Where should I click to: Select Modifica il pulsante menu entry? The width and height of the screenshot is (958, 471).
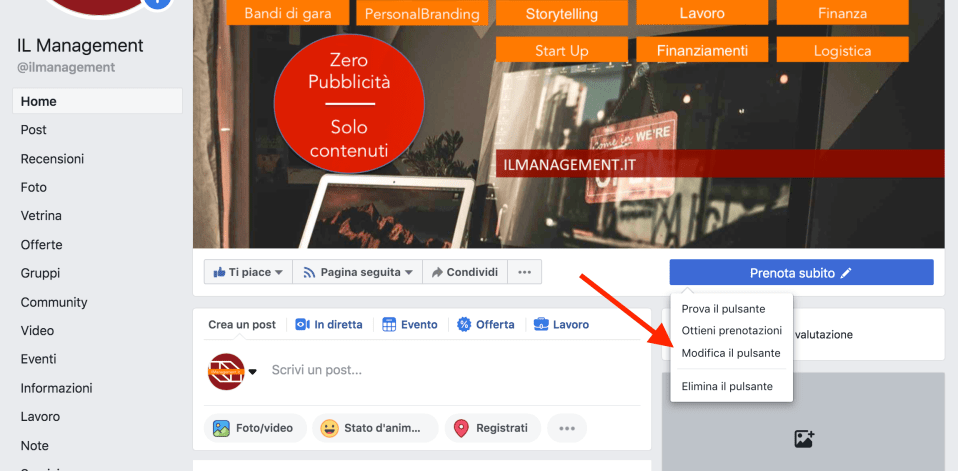(x=730, y=353)
